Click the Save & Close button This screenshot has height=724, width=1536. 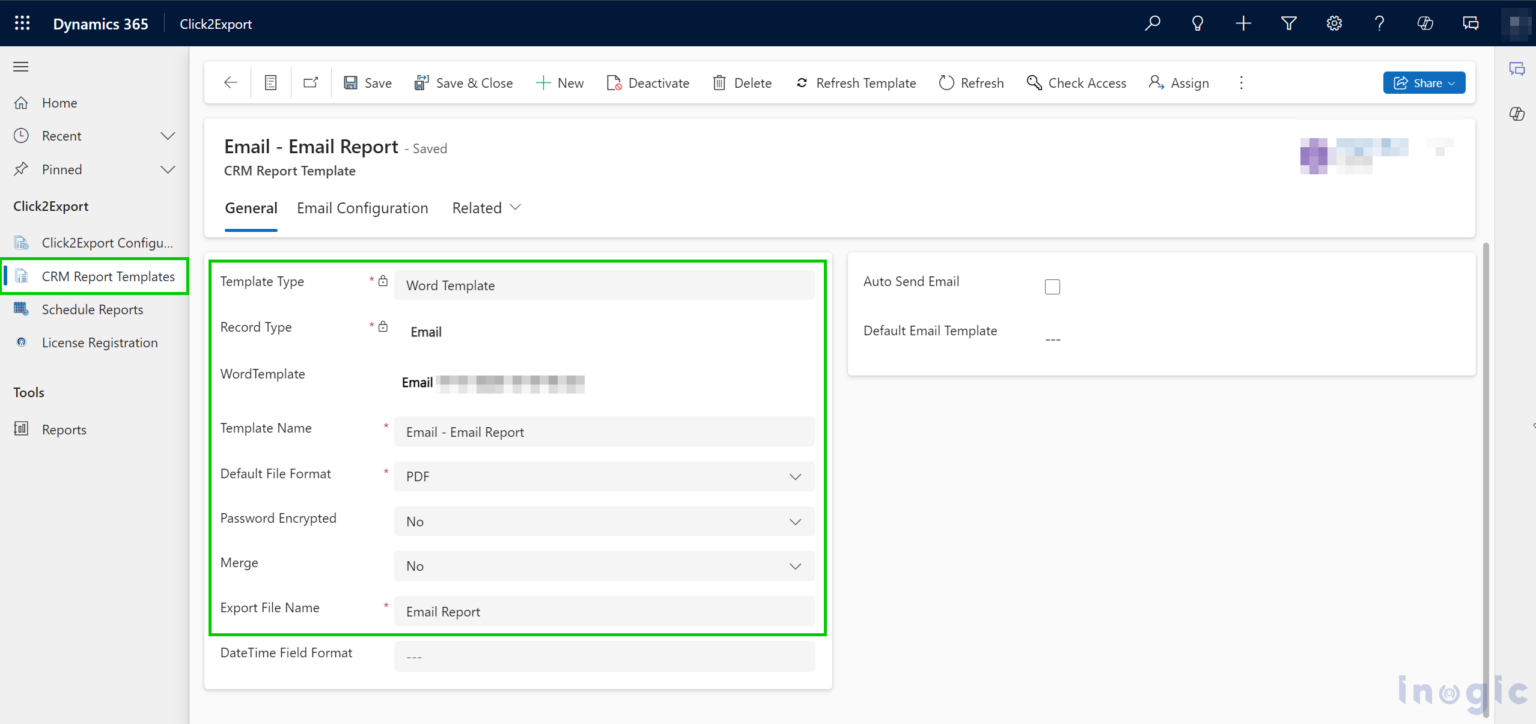point(463,83)
